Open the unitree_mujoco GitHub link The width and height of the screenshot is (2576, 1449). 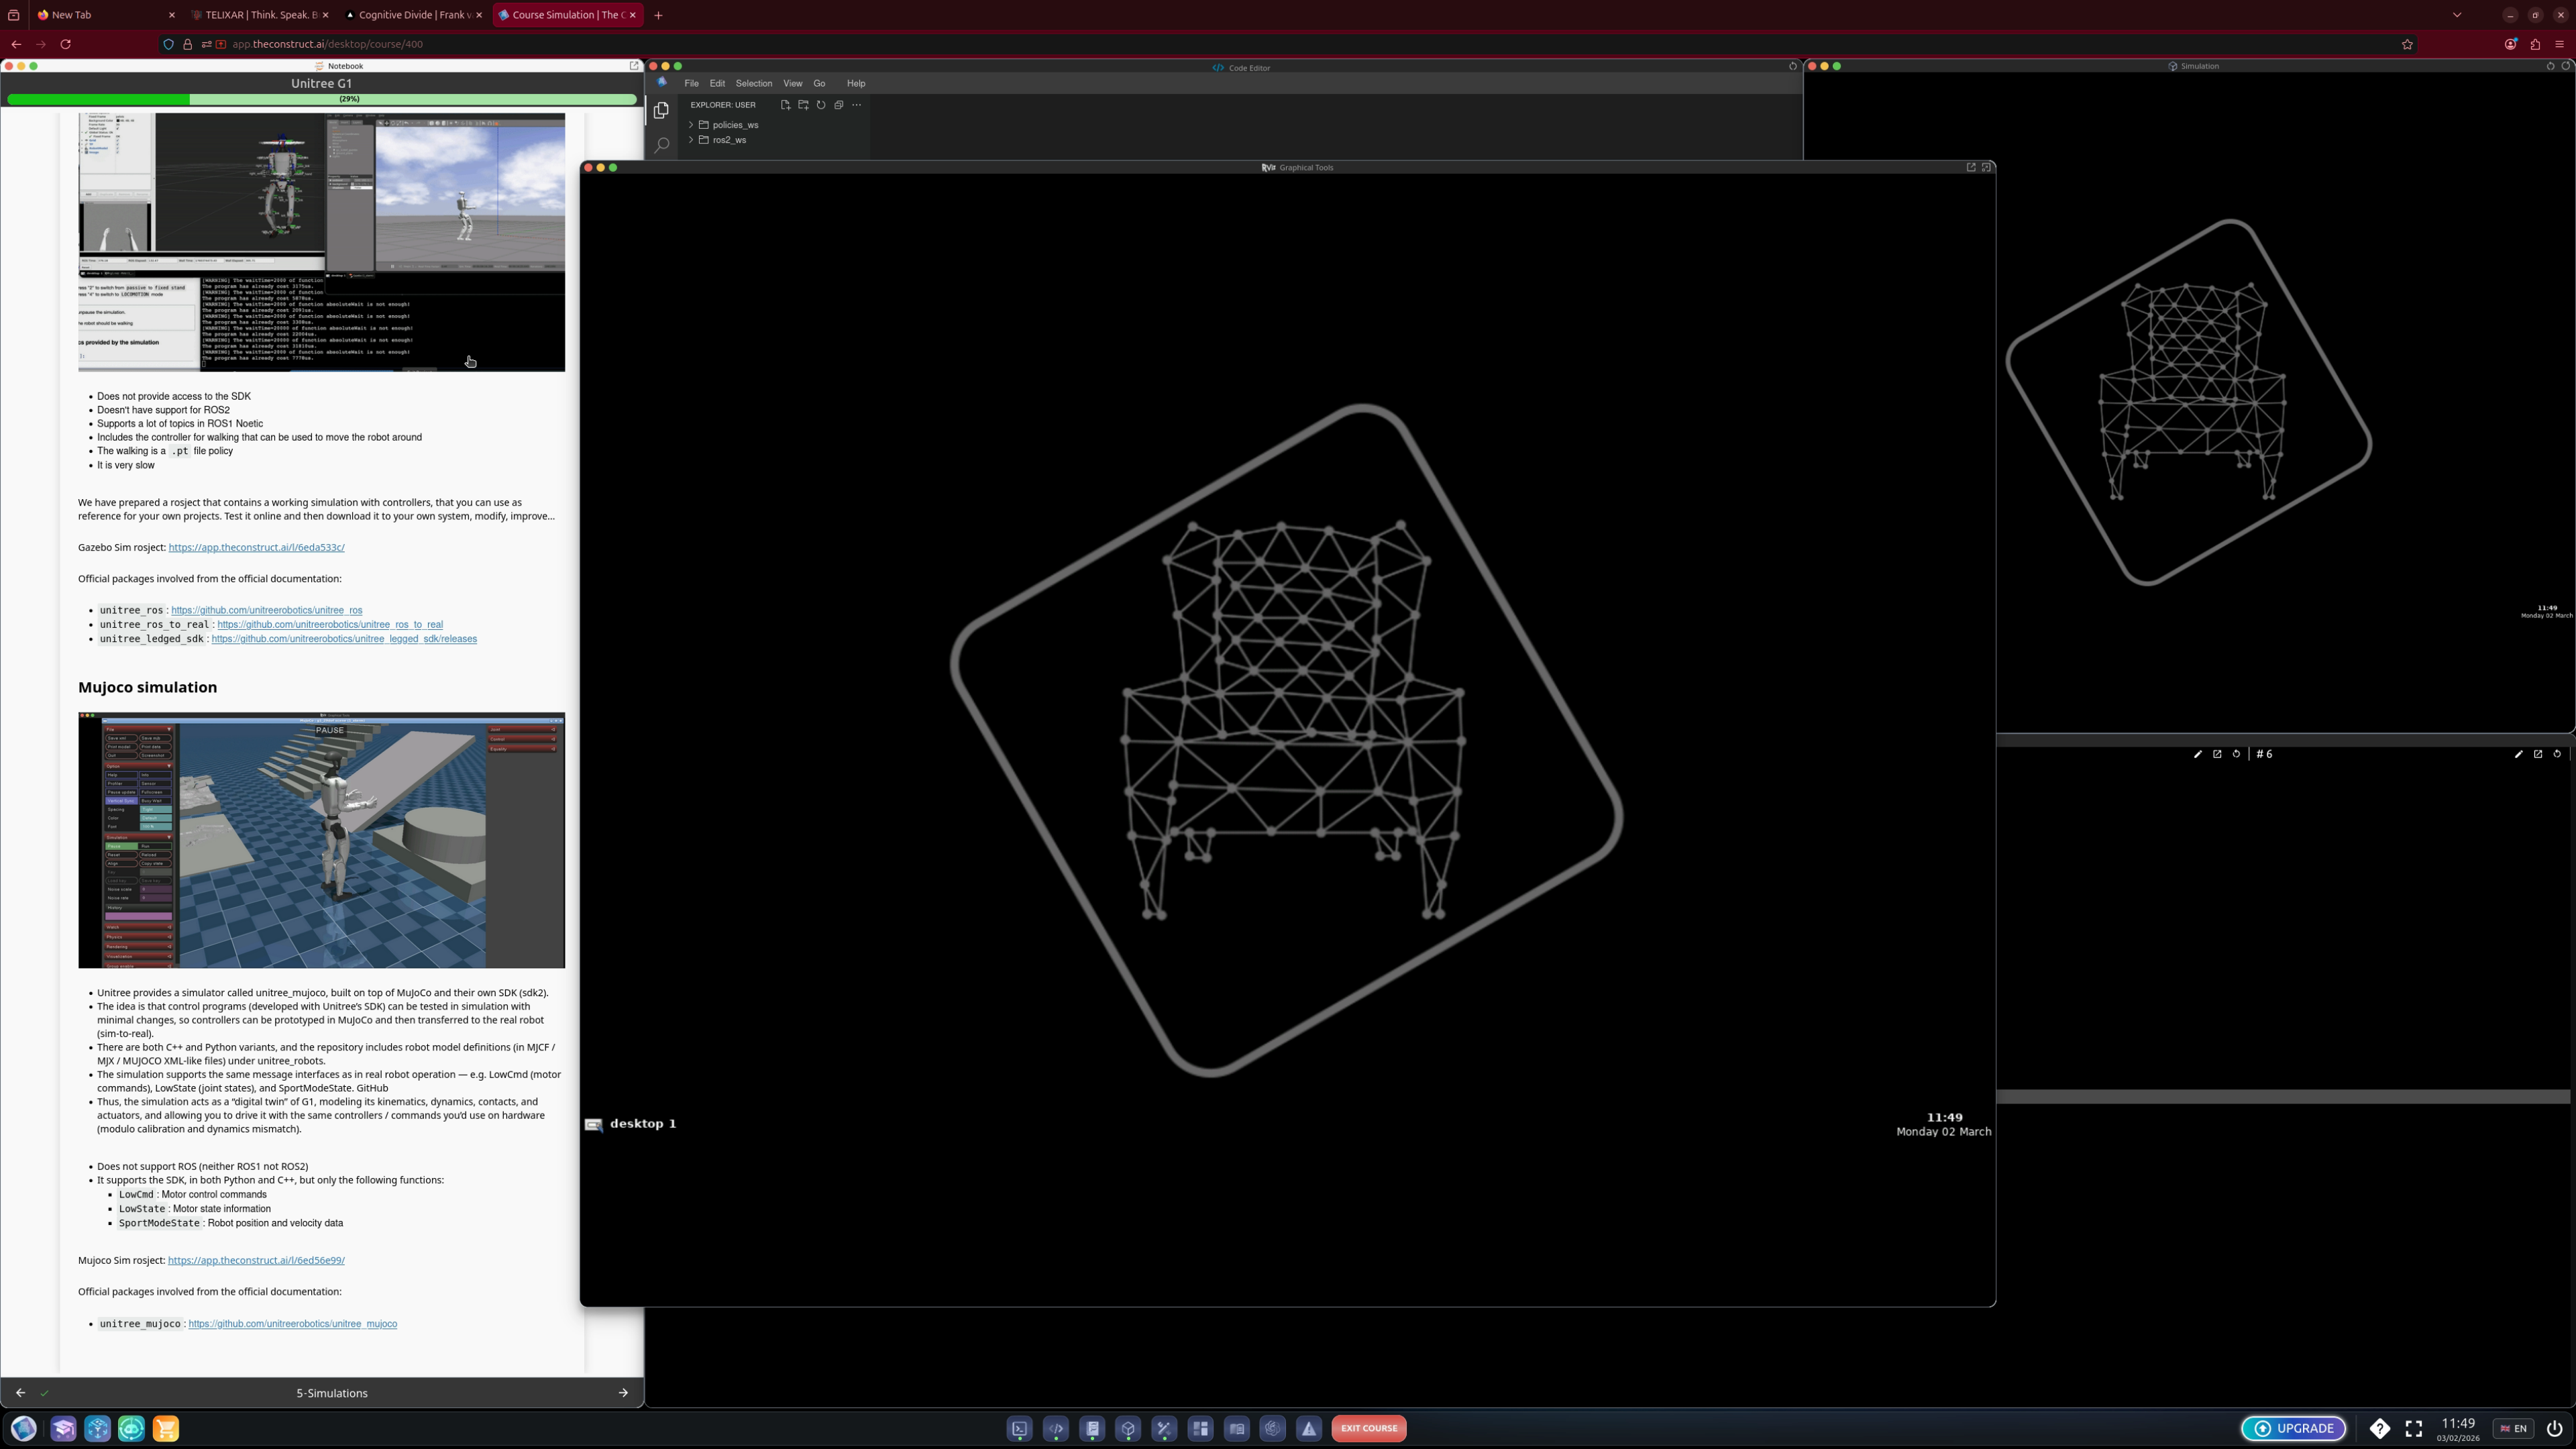click(x=292, y=1324)
